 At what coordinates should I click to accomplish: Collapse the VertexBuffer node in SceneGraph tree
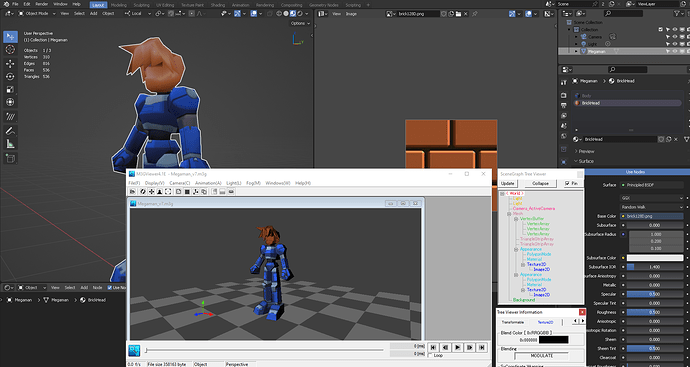click(x=516, y=219)
